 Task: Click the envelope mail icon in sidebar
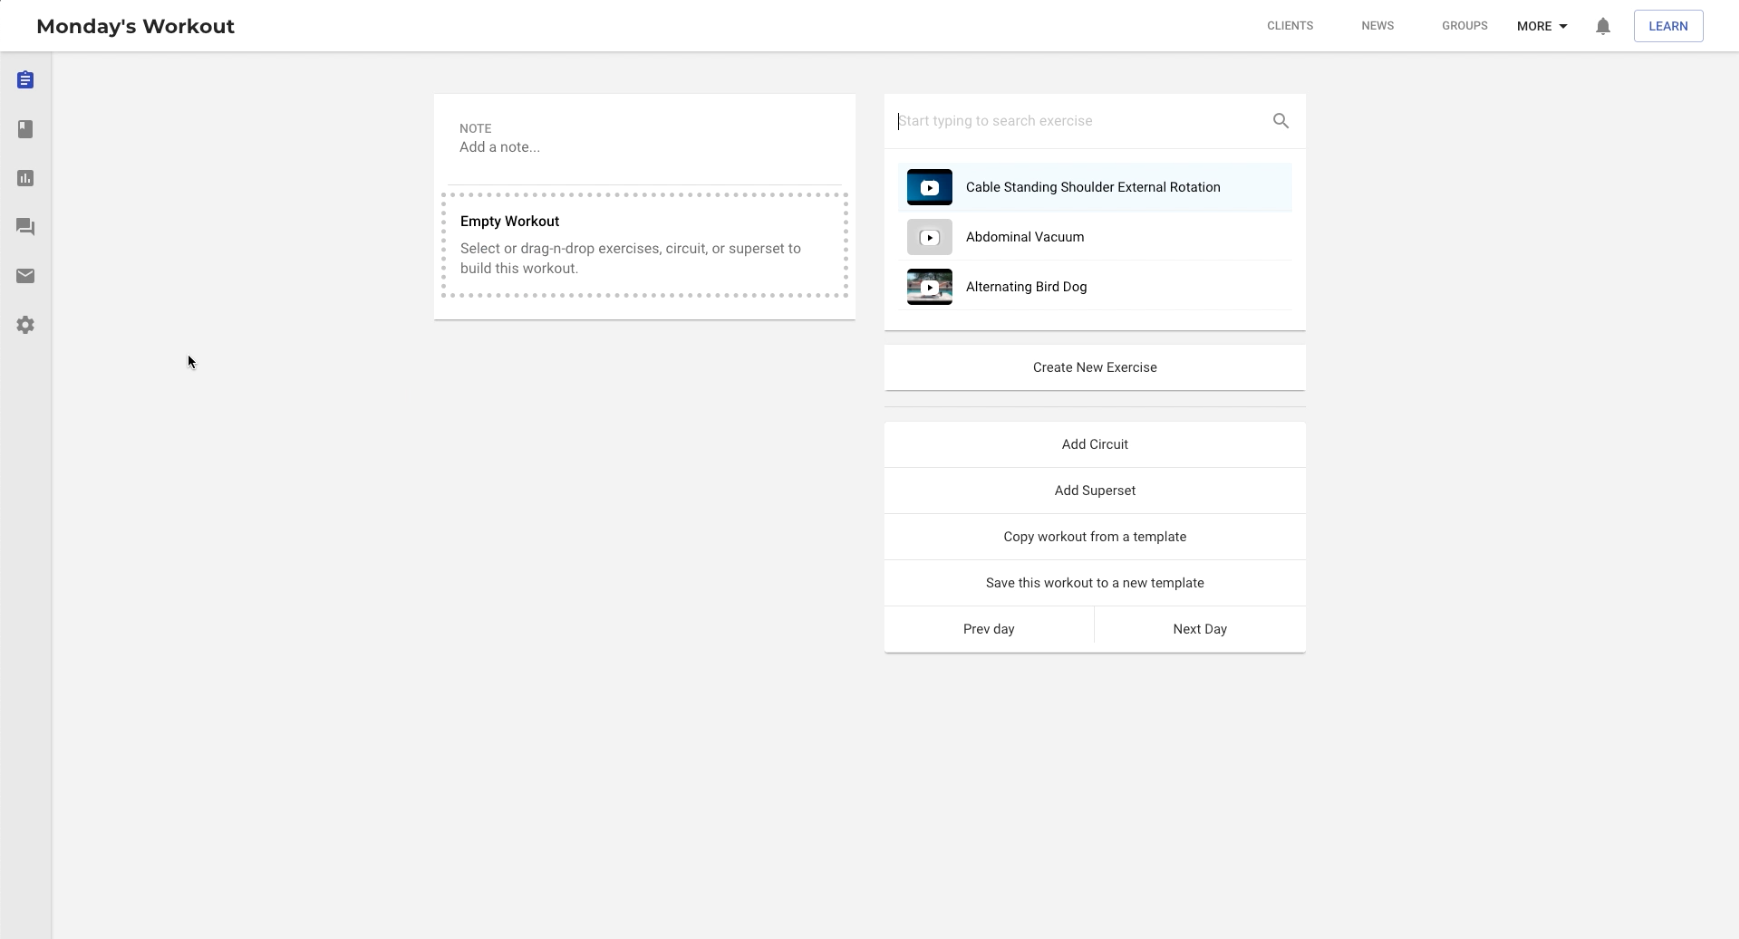click(x=26, y=276)
